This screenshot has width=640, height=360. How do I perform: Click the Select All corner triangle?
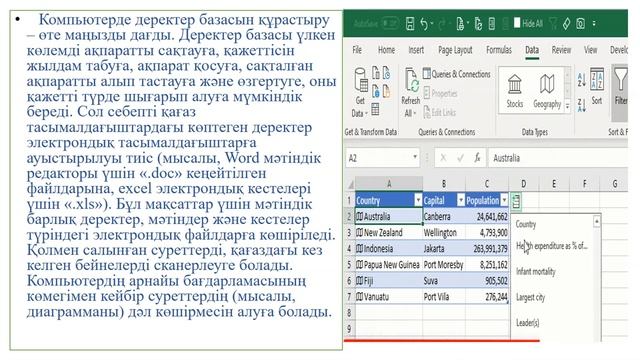(x=350, y=184)
